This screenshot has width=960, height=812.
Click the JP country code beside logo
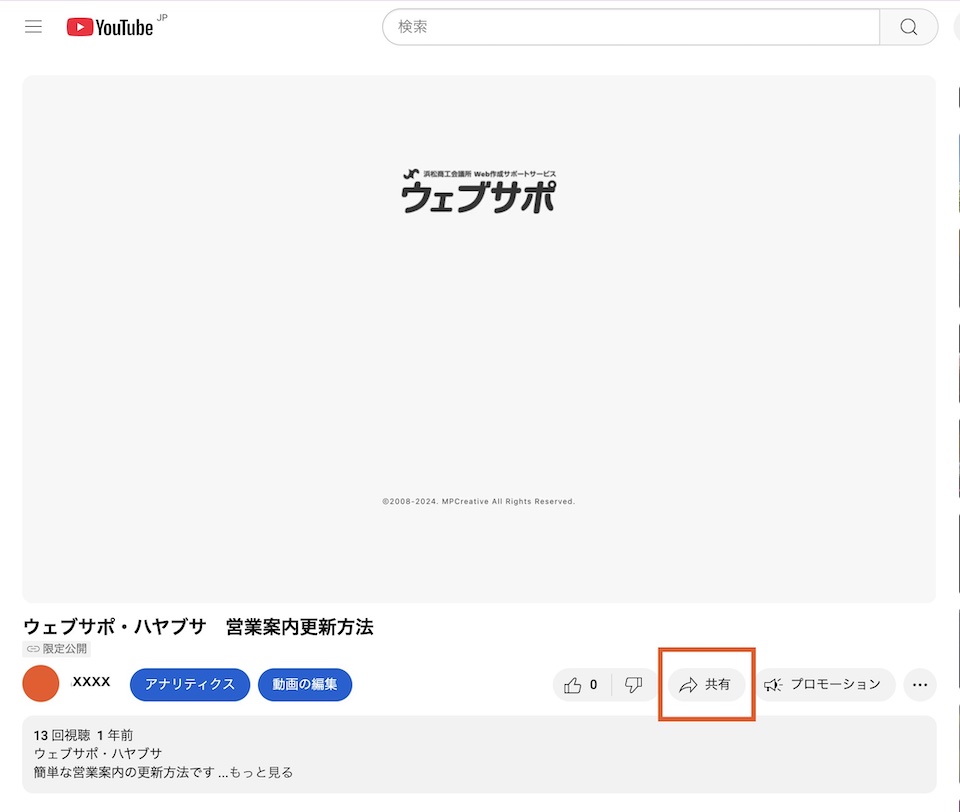pos(163,18)
